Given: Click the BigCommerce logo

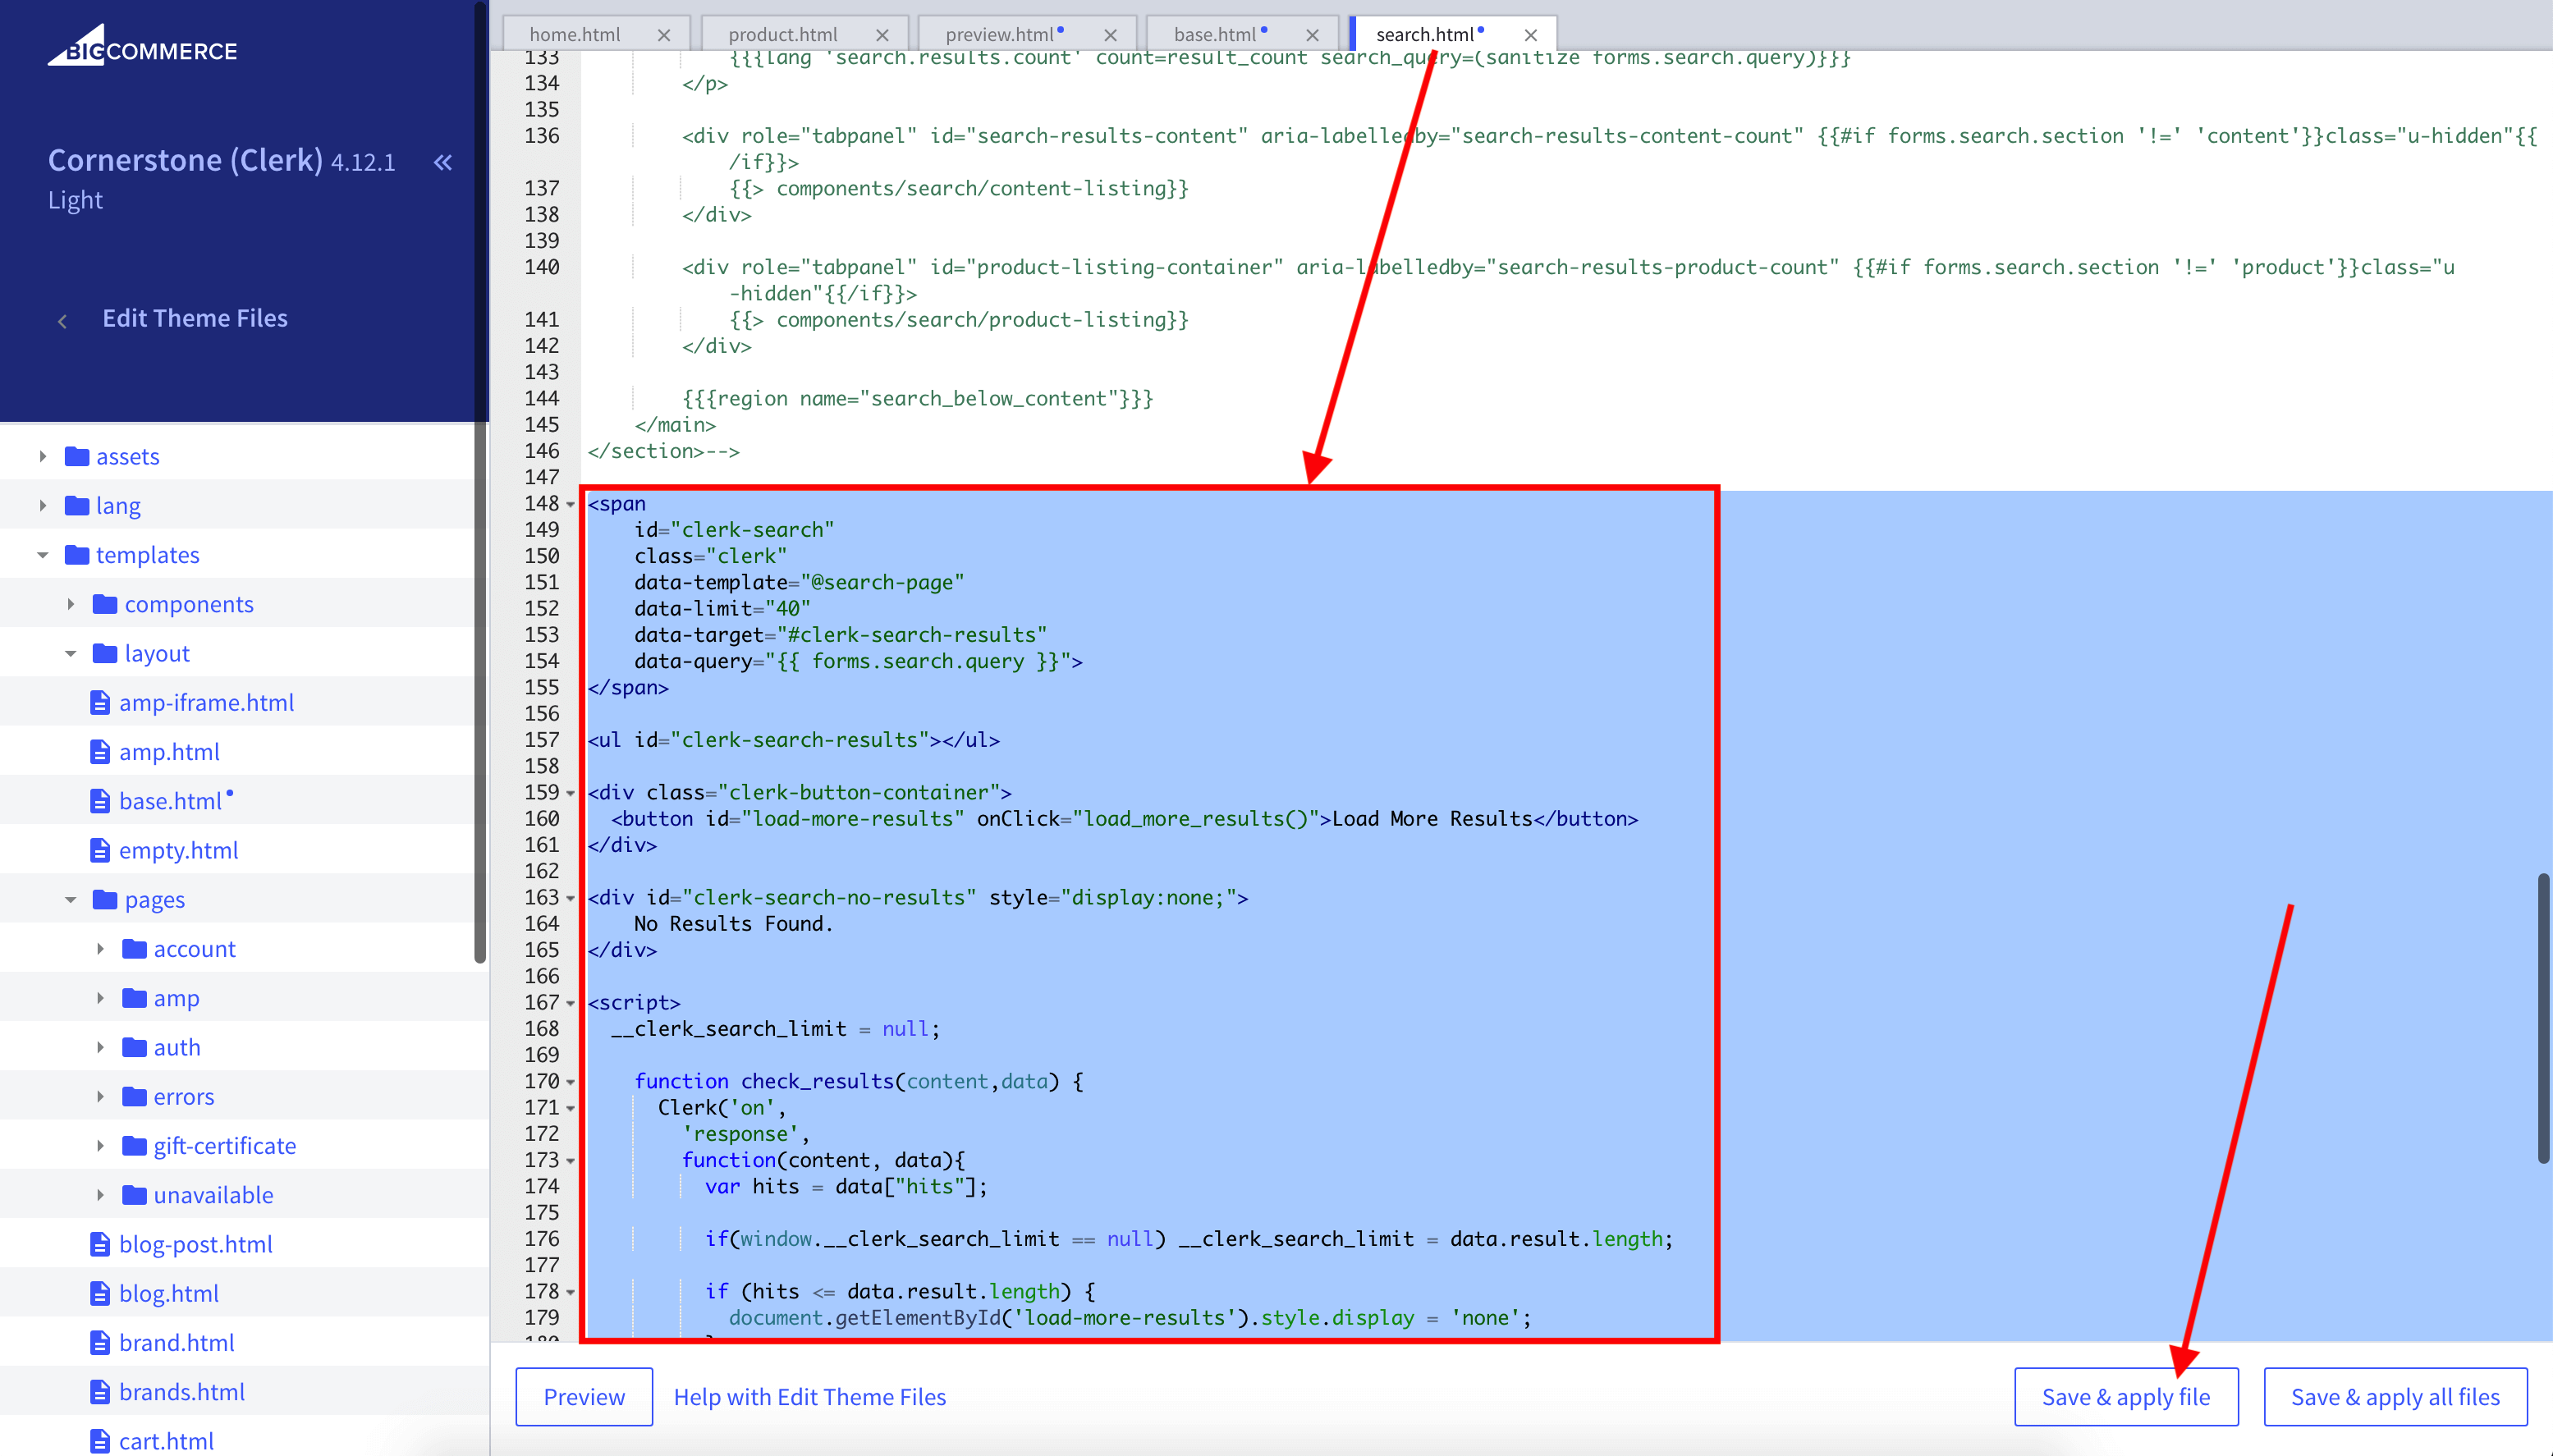Looking at the screenshot, I should tap(142, 47).
